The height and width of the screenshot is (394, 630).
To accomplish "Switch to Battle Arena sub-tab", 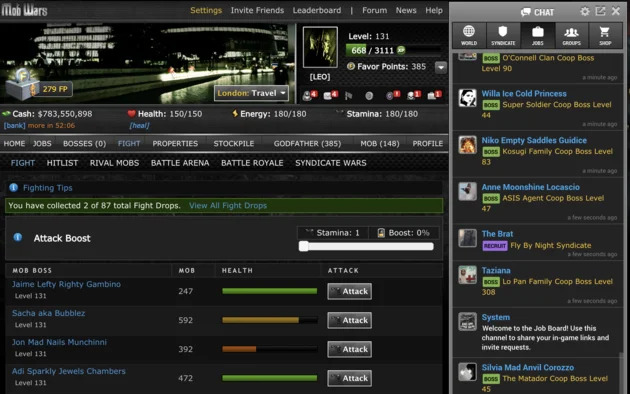I will (x=180, y=163).
